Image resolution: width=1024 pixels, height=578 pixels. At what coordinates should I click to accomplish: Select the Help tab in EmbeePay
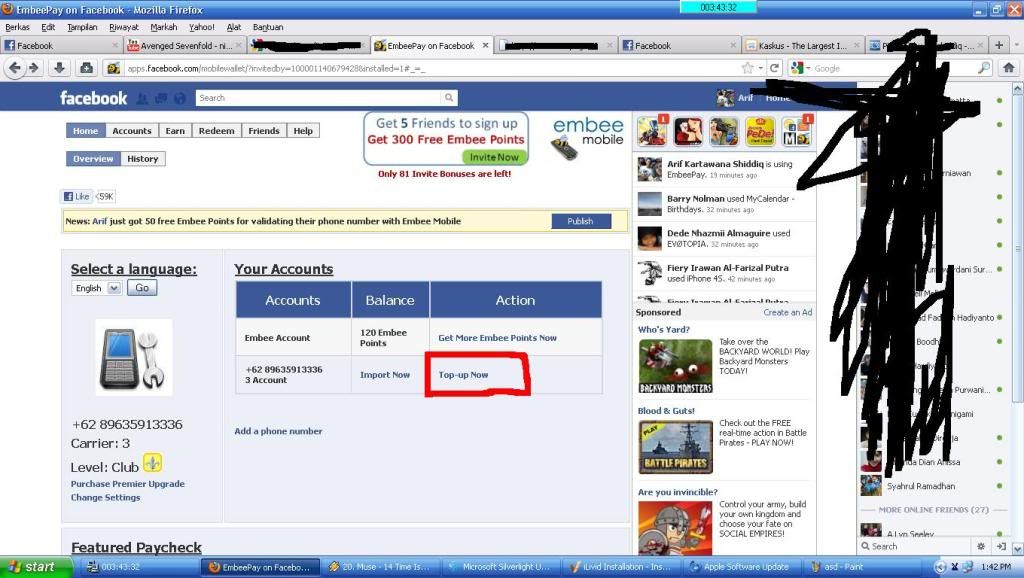pyautogui.click(x=303, y=131)
